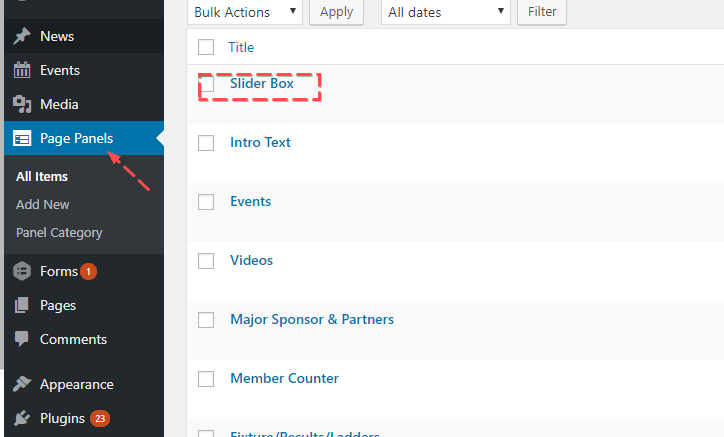Screen dimensions: 724x437
Task: Click the Filter button
Action: coord(543,12)
